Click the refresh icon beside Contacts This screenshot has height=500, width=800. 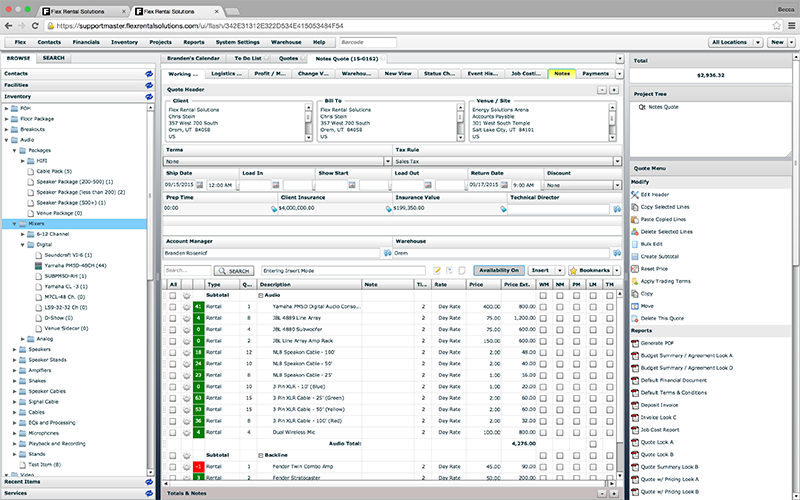pos(149,74)
